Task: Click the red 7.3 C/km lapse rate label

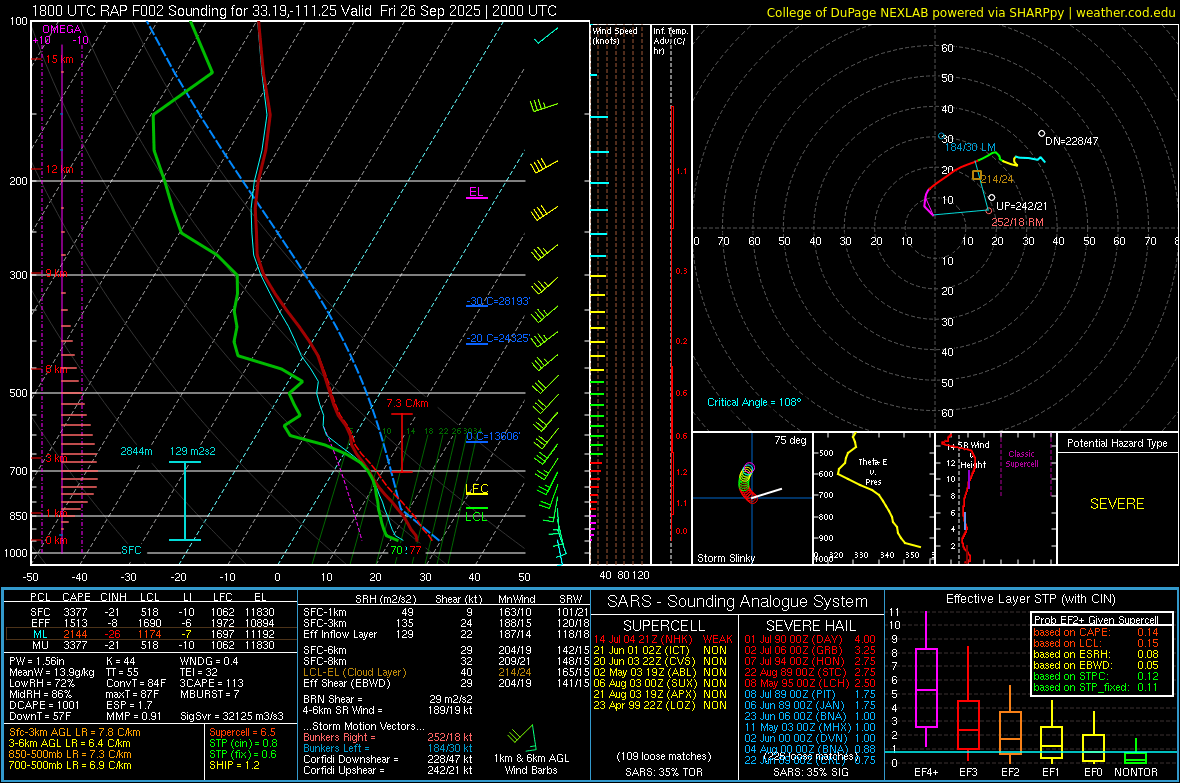Action: coord(407,404)
